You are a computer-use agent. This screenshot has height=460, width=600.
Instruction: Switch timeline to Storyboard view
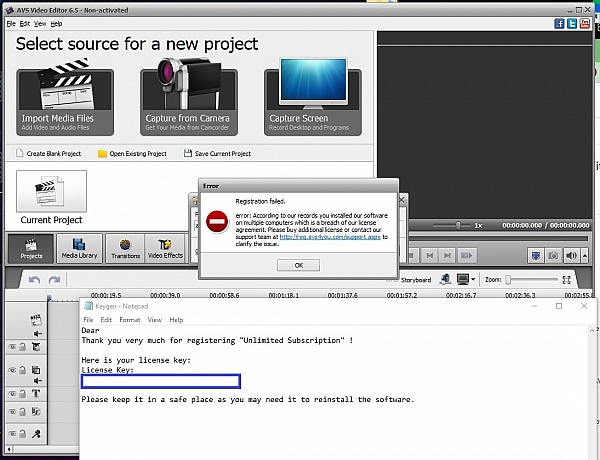[x=416, y=280]
